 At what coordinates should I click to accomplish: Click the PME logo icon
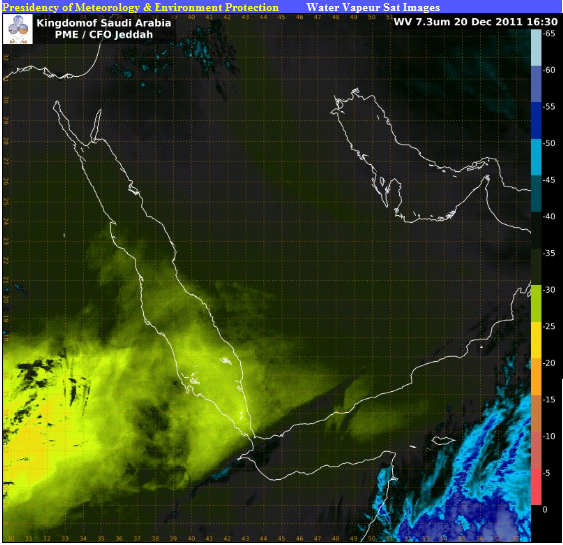tap(18, 29)
